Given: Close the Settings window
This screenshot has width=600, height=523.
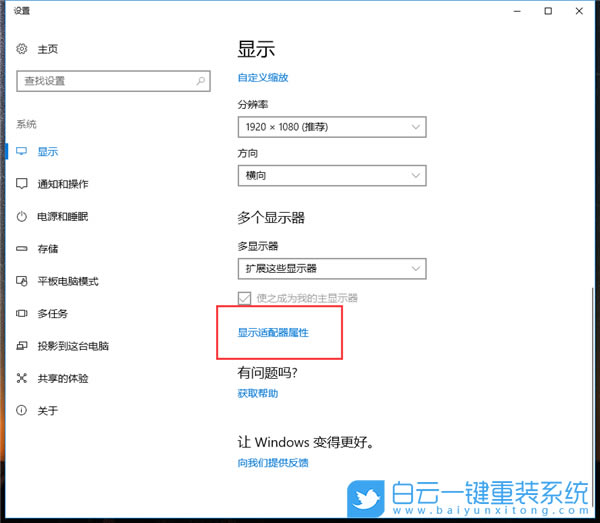Looking at the screenshot, I should (579, 11).
